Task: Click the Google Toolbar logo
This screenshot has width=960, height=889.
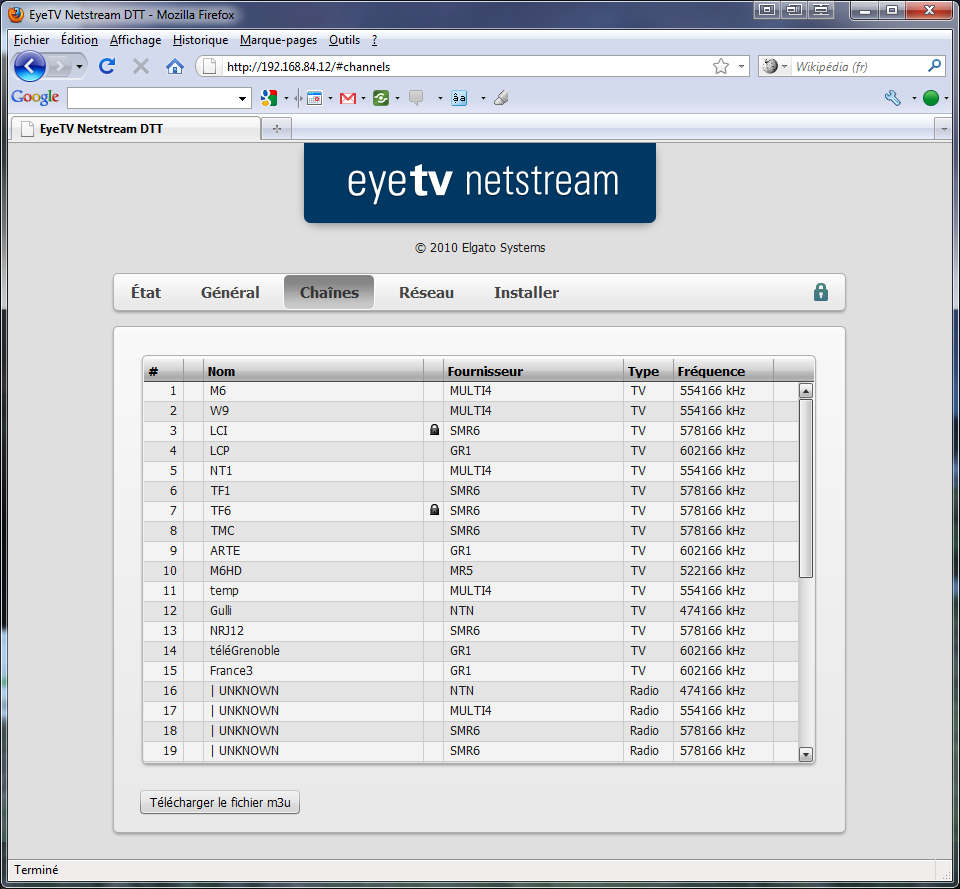Action: (x=35, y=97)
